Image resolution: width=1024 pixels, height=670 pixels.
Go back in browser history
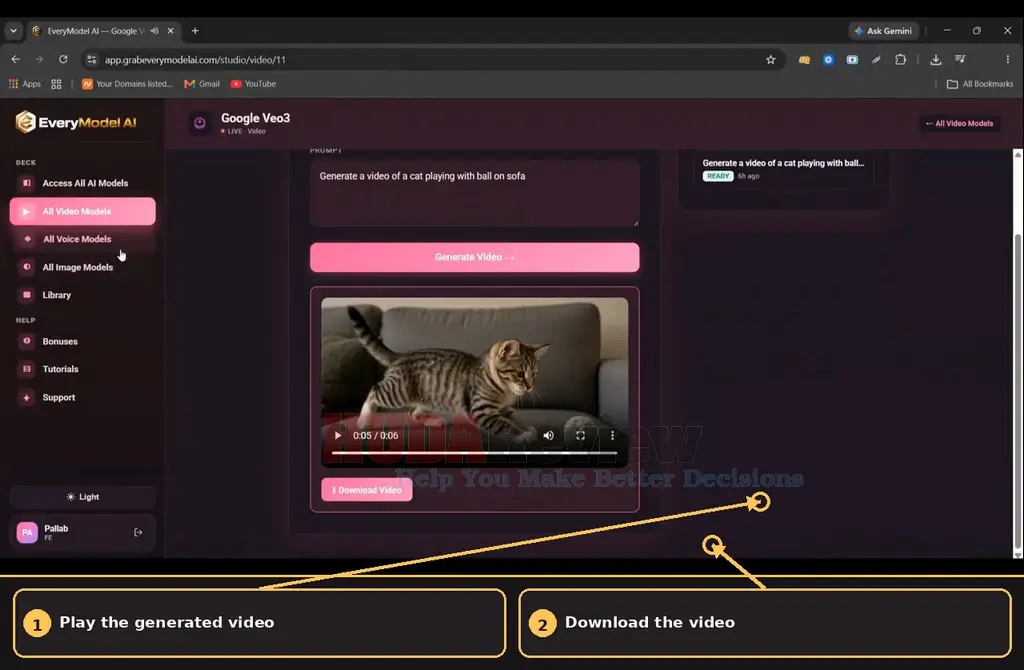click(15, 59)
